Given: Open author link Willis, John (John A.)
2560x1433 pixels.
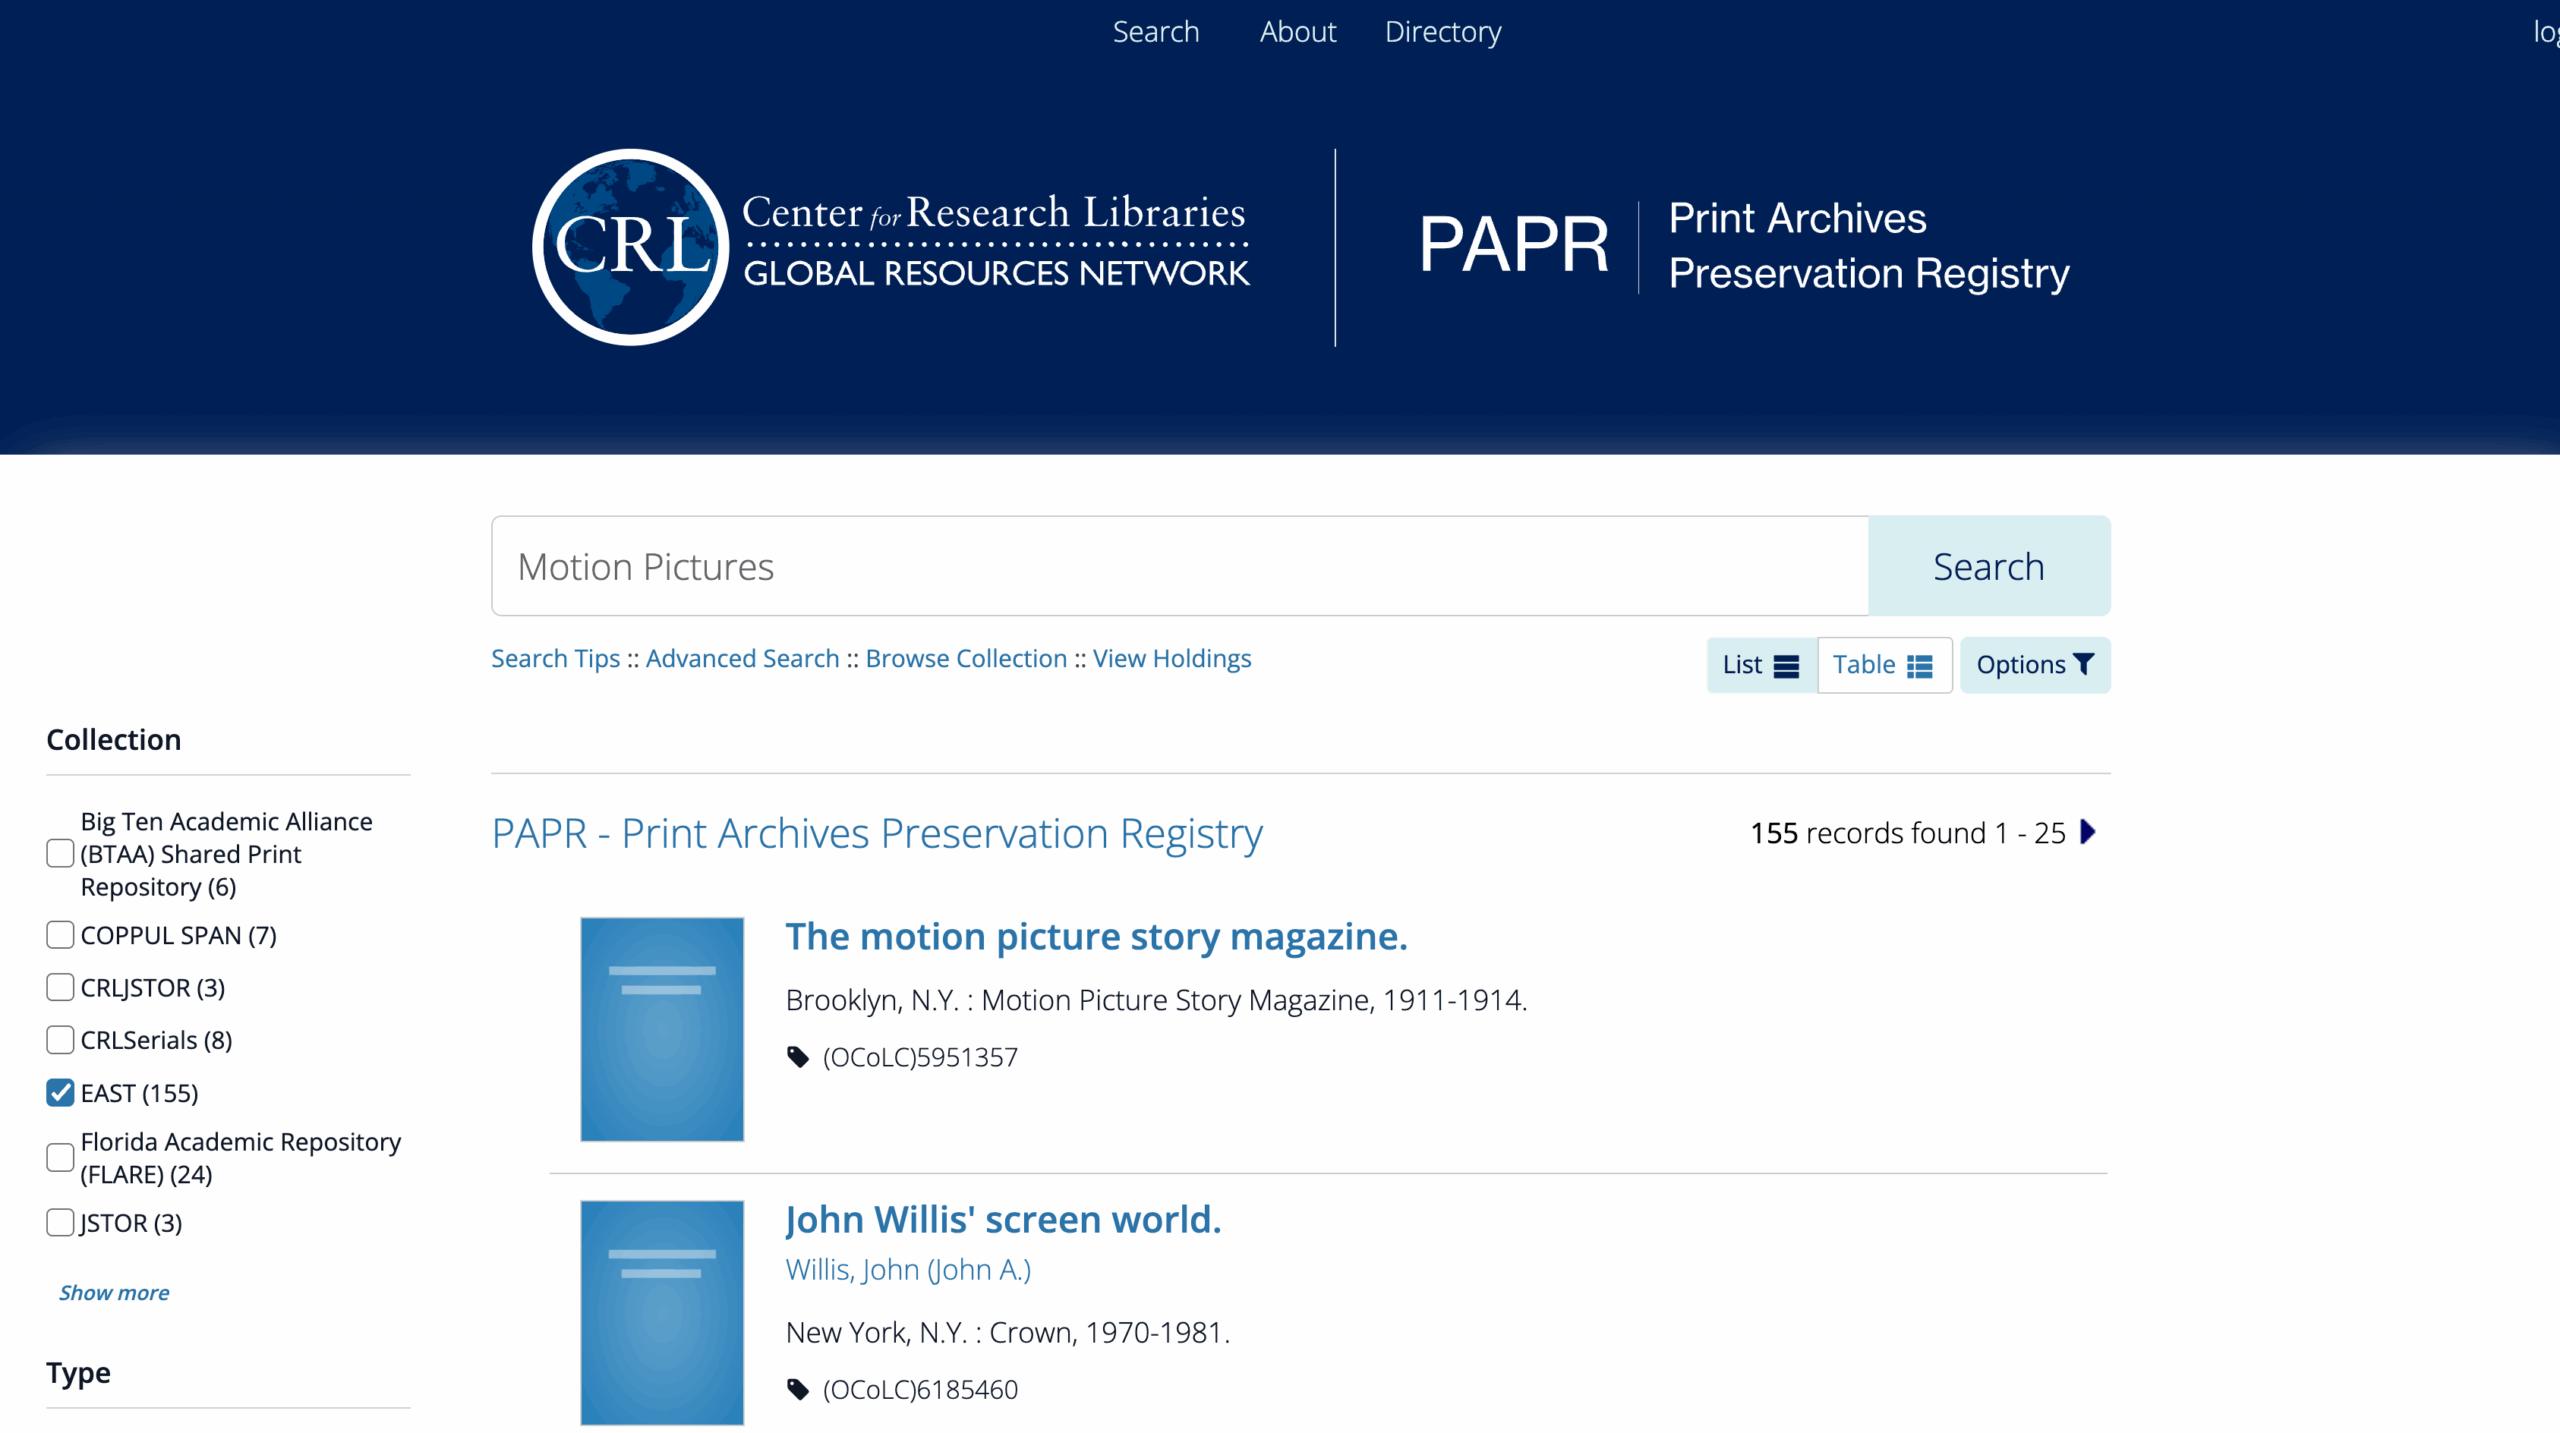Looking at the screenshot, I should coord(908,1269).
